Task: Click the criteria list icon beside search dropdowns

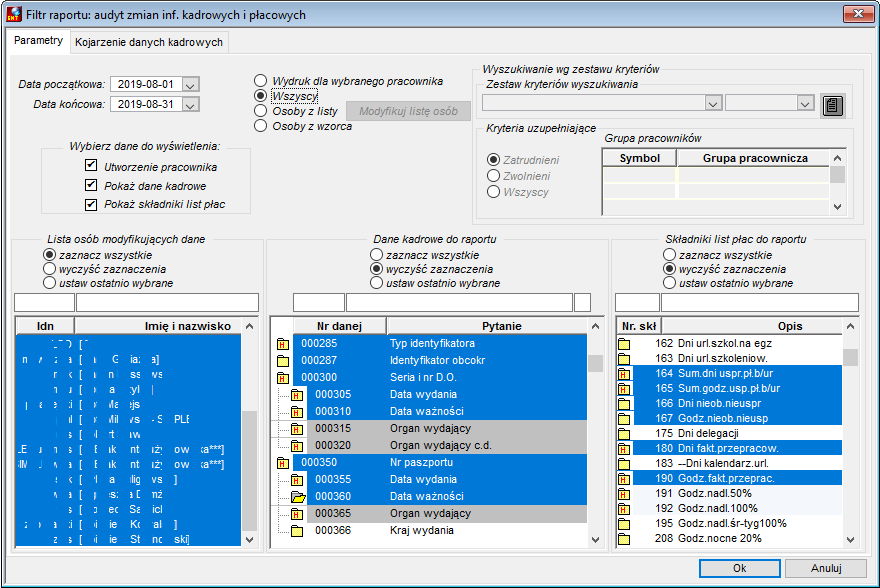Action: coord(832,105)
